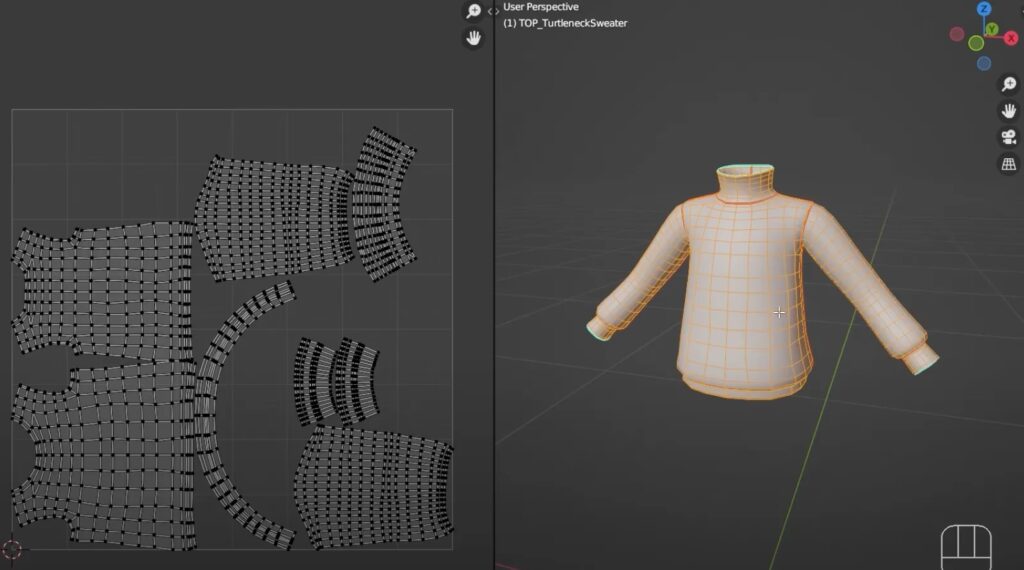This screenshot has width=1024, height=570.
Task: Select the UV editor pan hand icon
Action: 473,38
